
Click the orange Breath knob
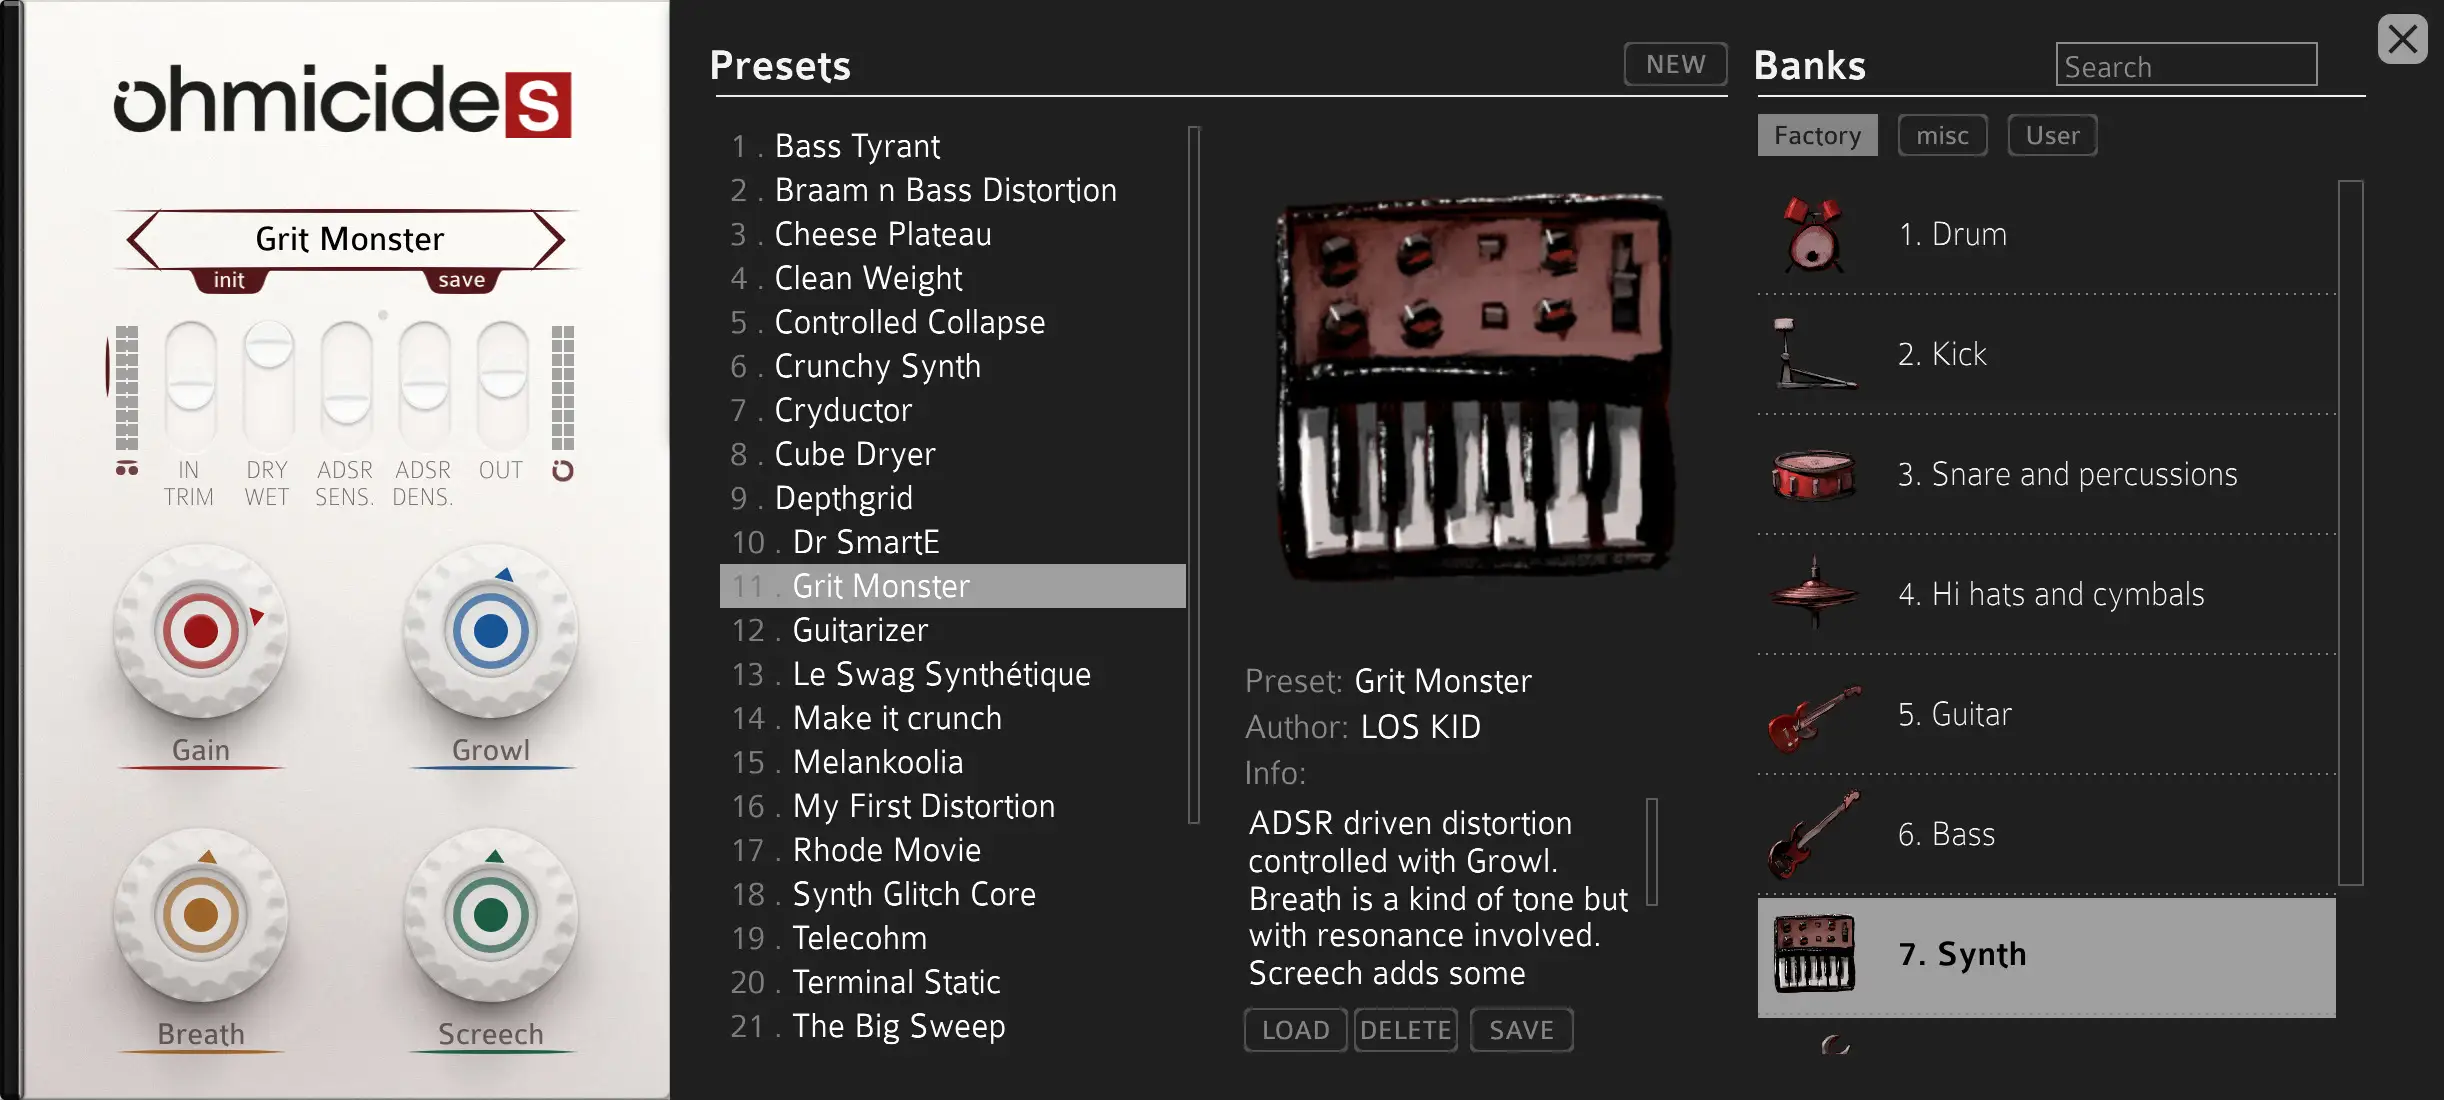click(200, 915)
